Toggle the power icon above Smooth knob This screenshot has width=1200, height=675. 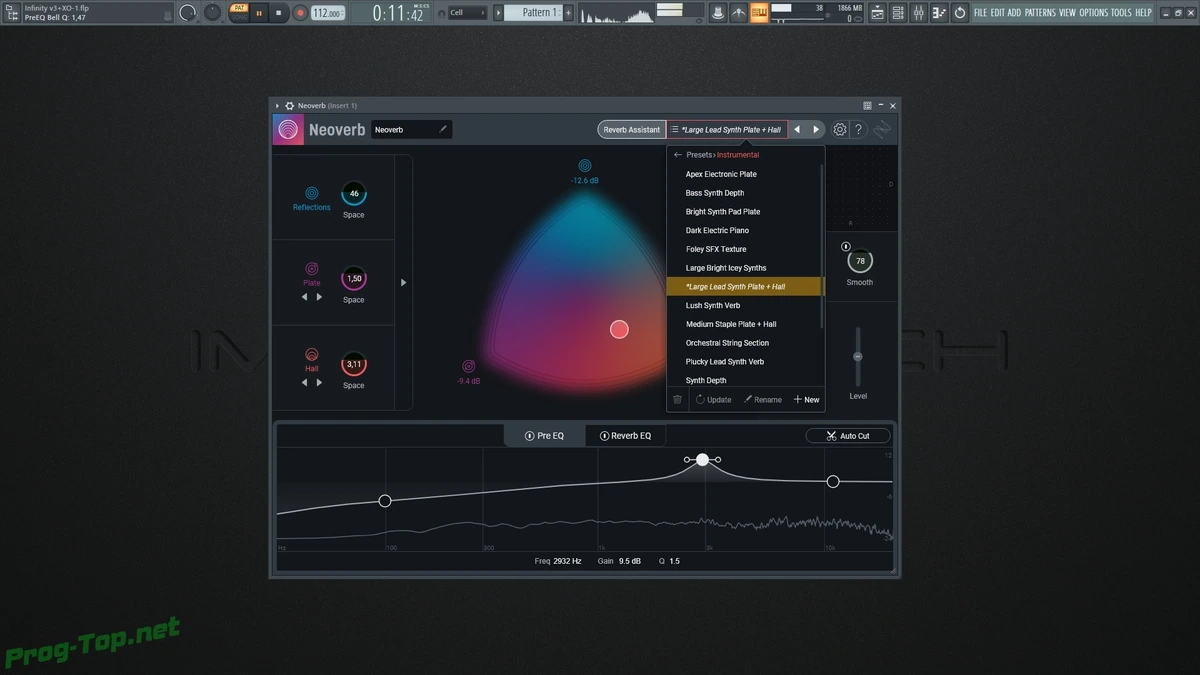pyautogui.click(x=846, y=246)
